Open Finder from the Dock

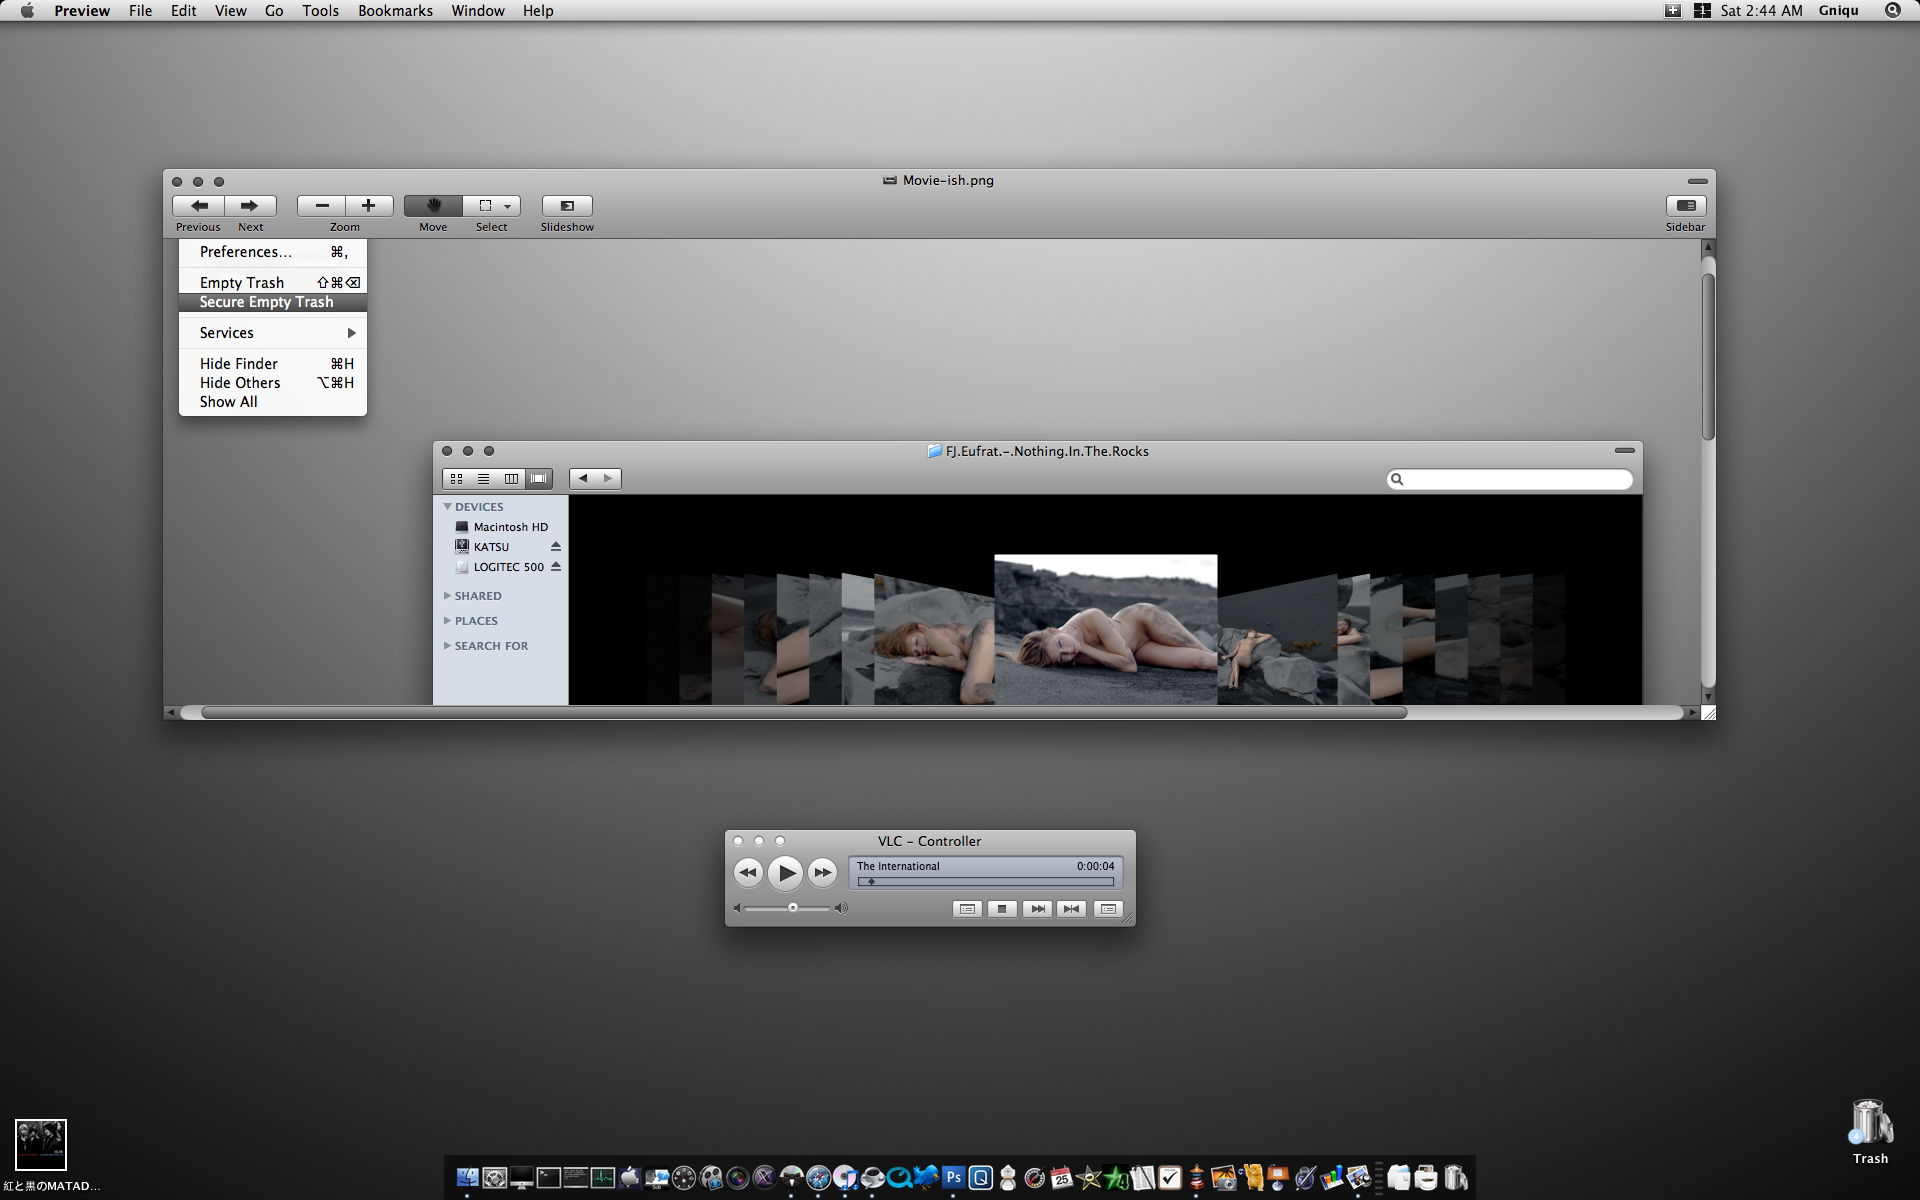coord(467,1178)
